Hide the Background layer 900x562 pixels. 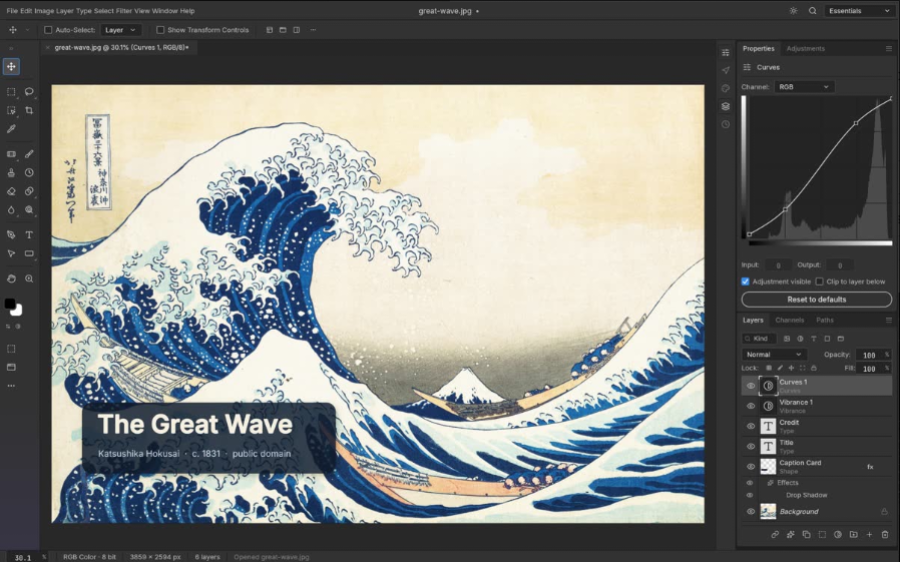point(750,511)
